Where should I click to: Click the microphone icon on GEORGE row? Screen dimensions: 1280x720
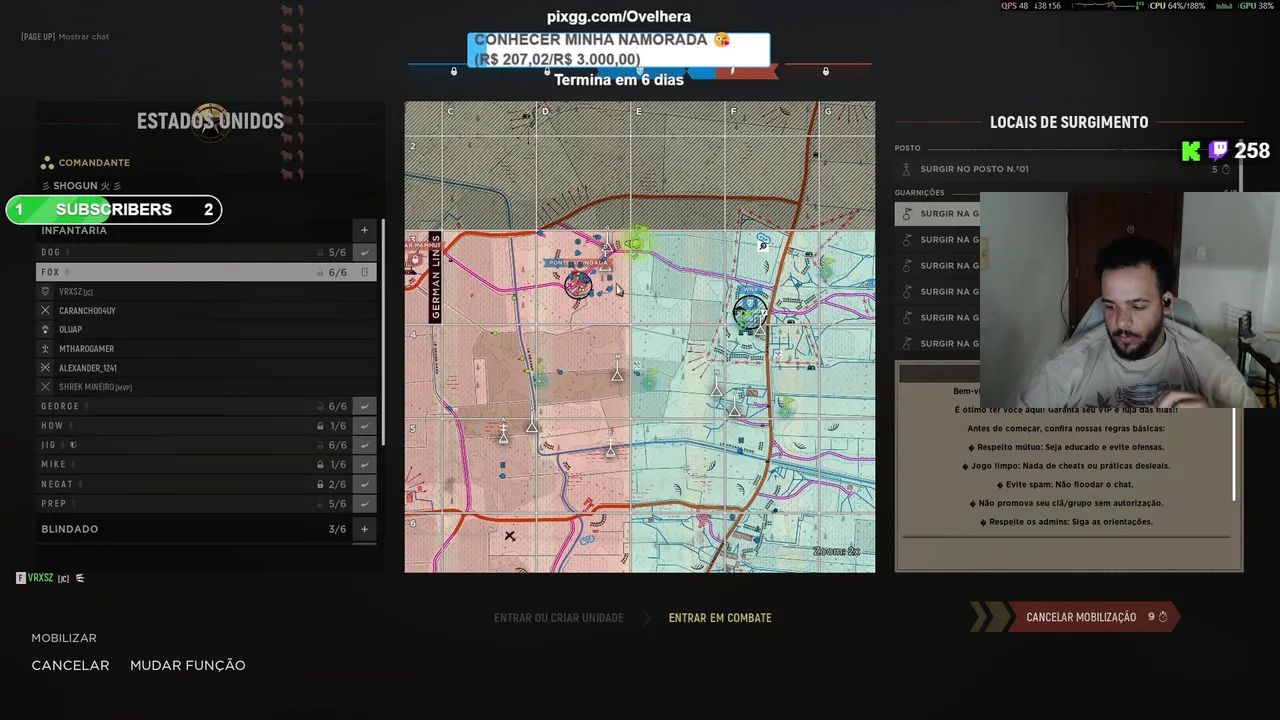(86, 407)
